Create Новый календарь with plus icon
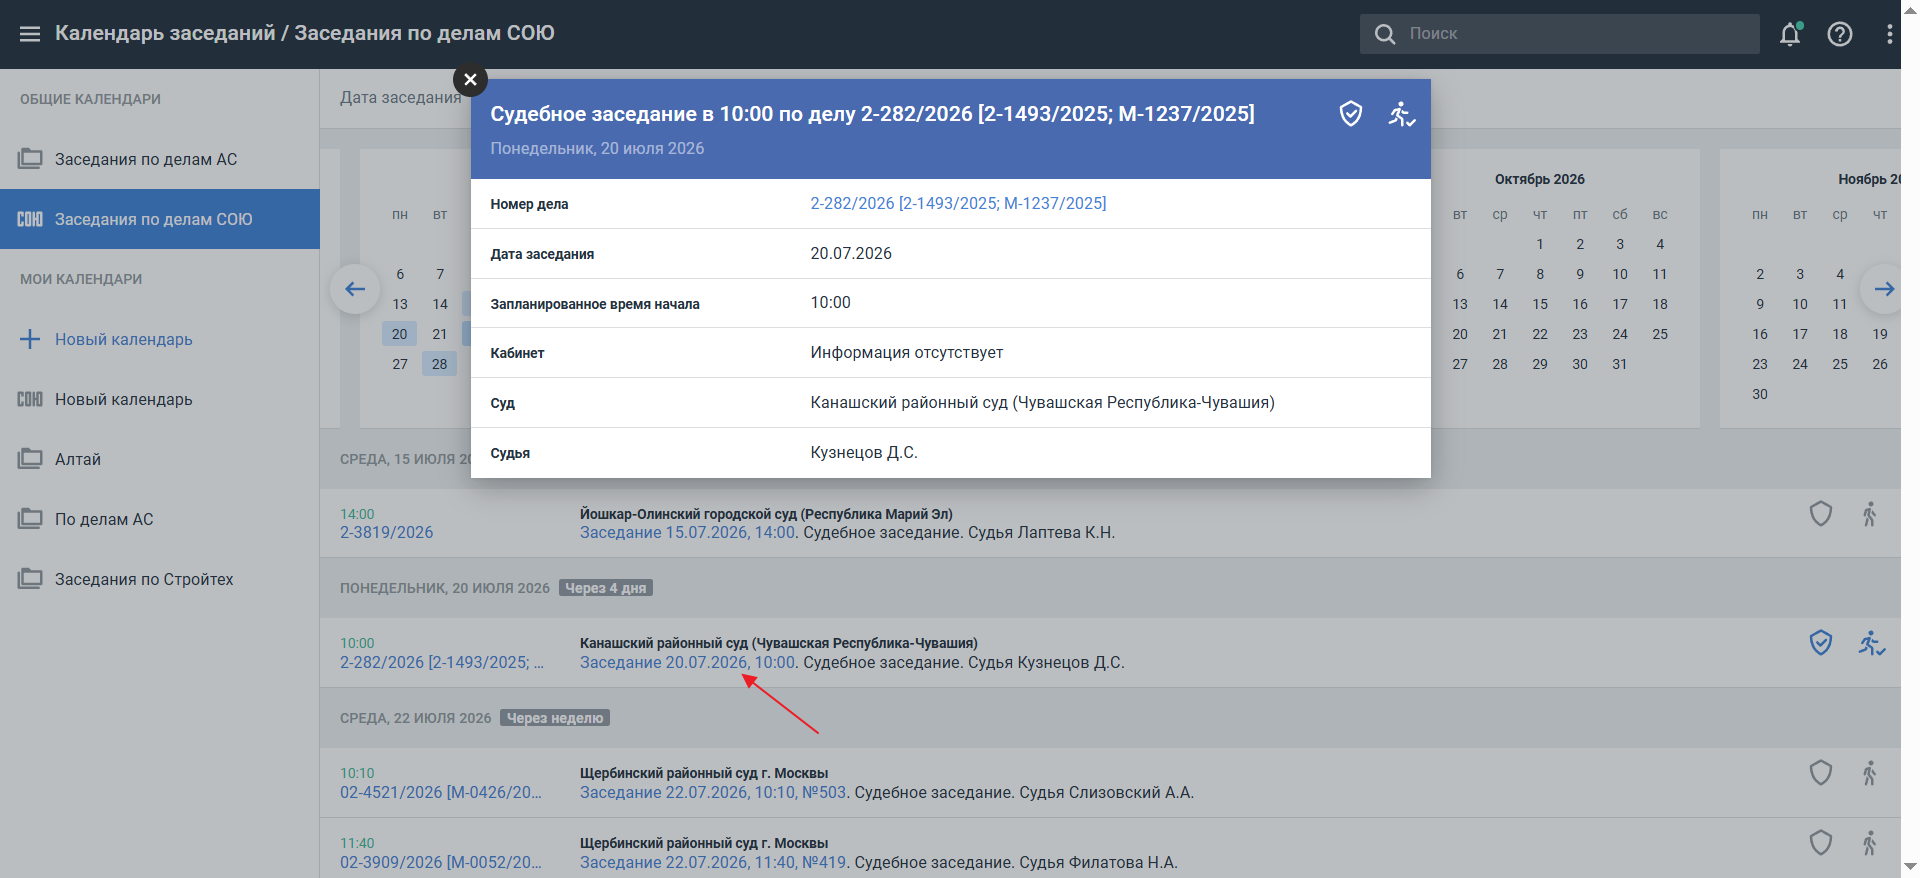This screenshot has height=878, width=1920. pyautogui.click(x=160, y=339)
